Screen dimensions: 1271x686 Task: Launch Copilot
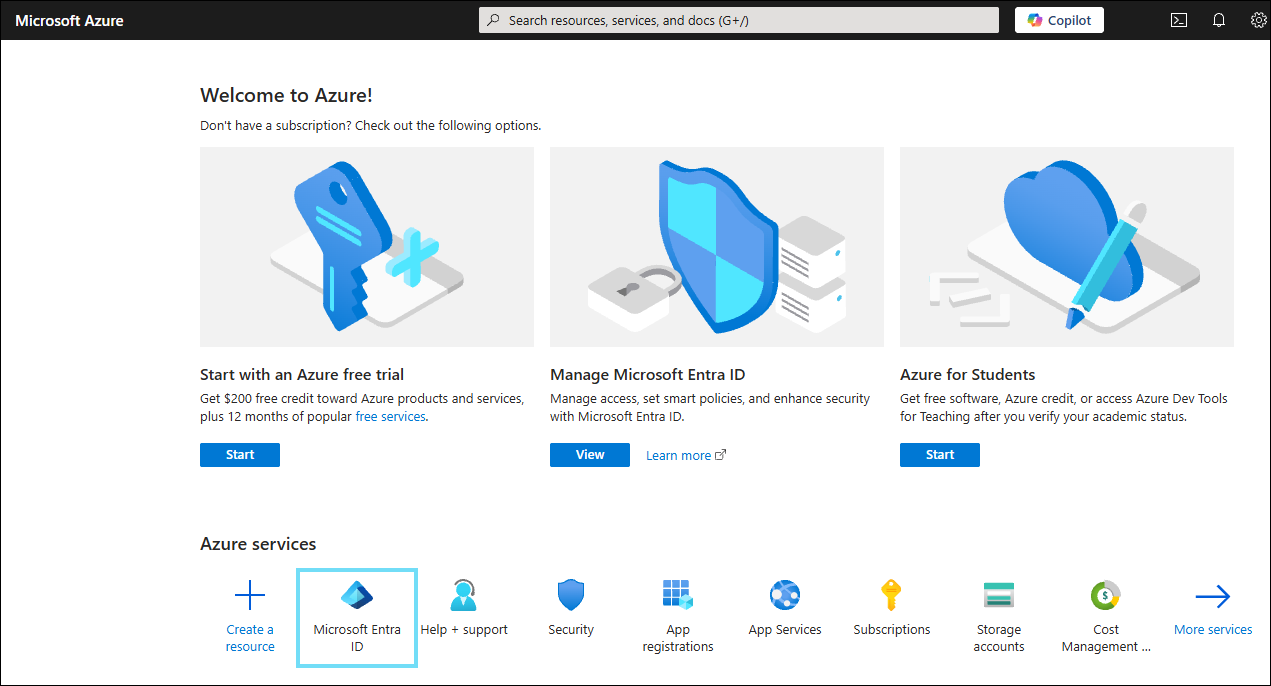tap(1059, 19)
